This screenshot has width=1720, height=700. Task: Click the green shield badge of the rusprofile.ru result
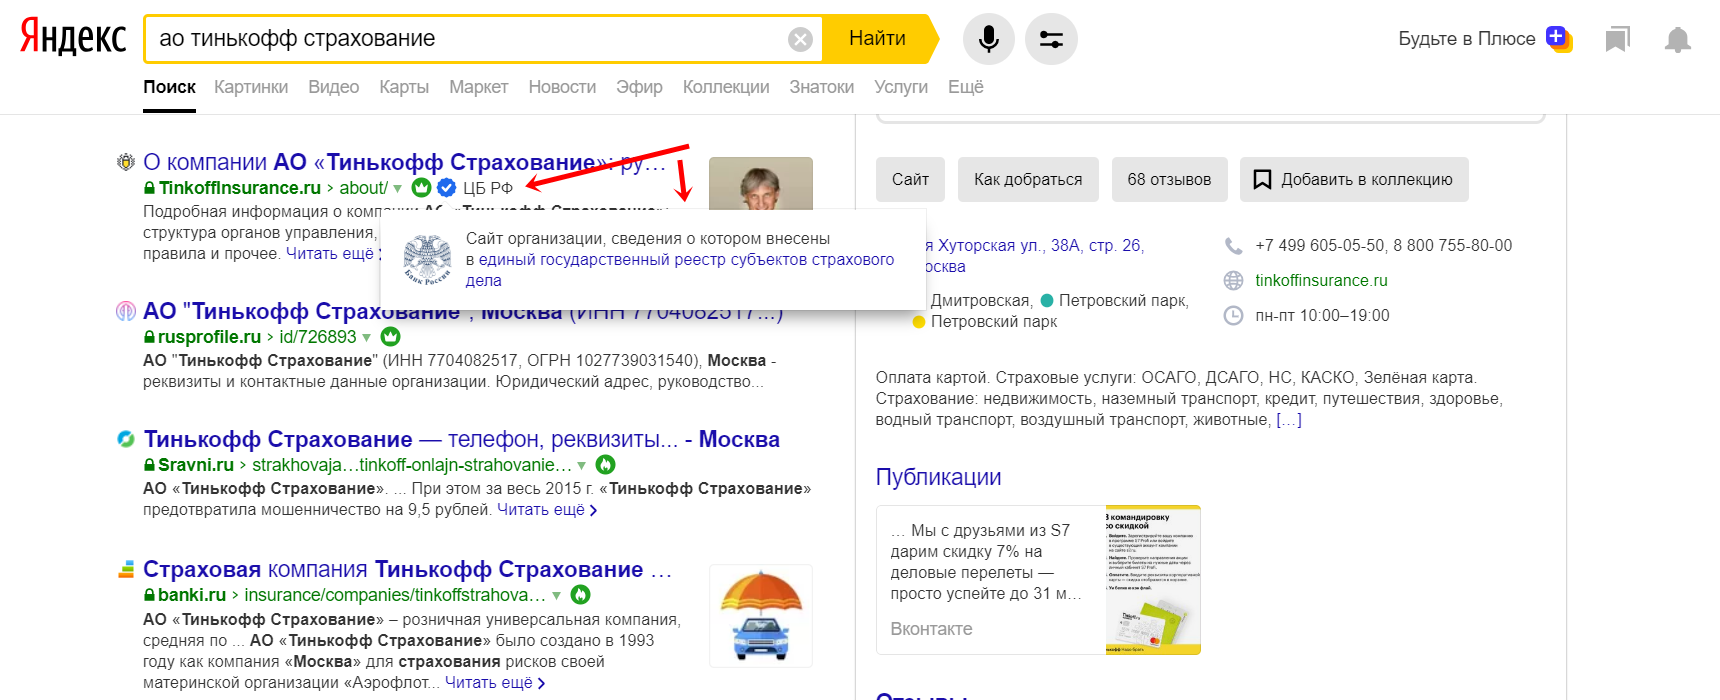(x=390, y=337)
